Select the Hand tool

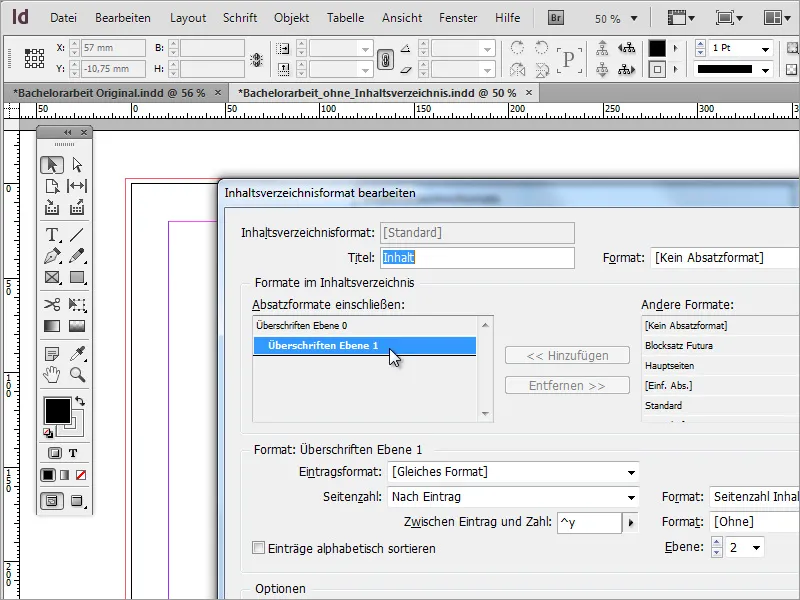52,375
